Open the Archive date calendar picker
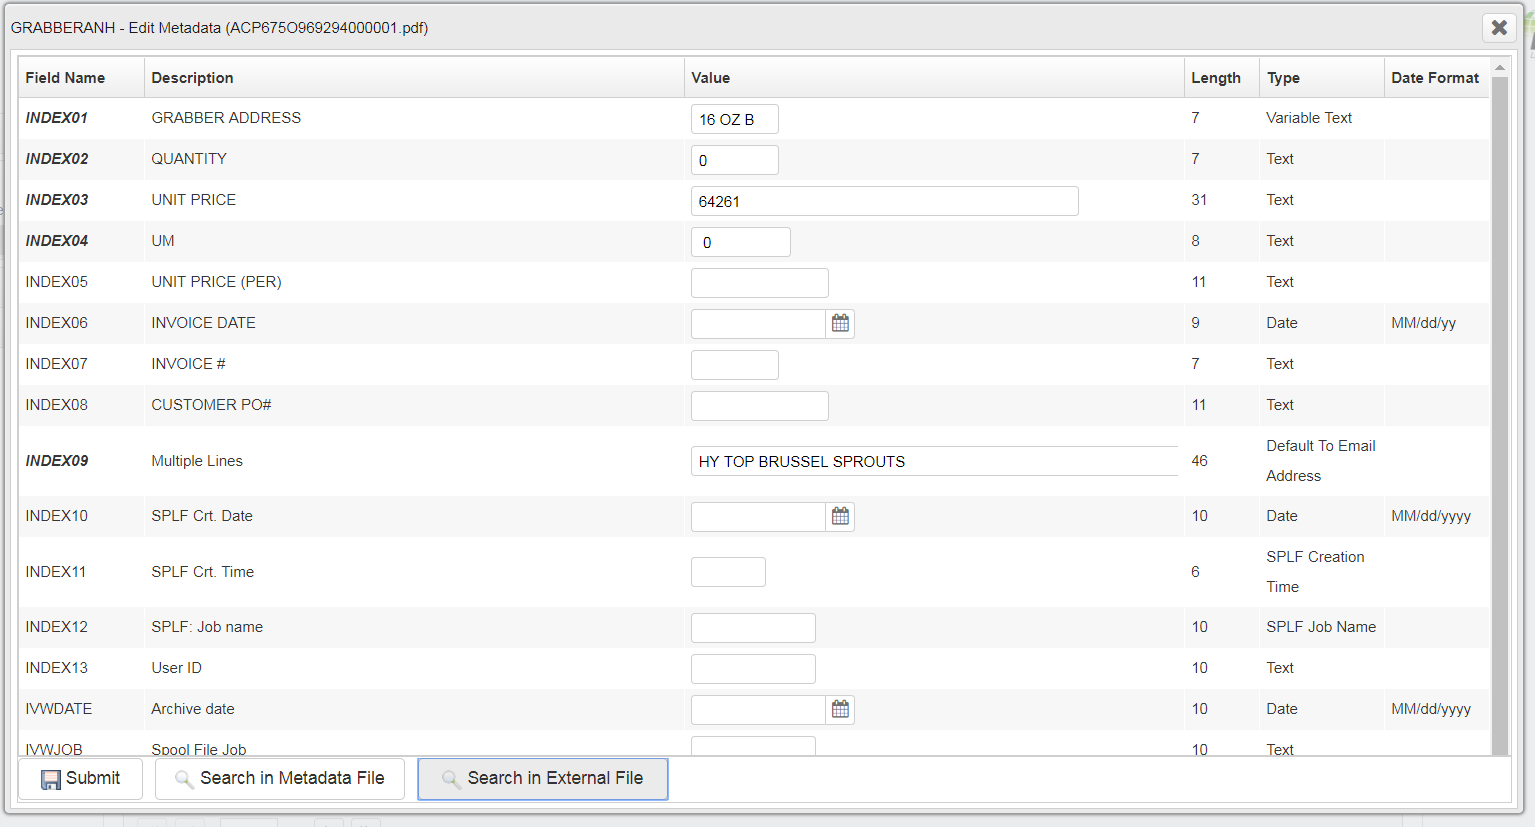The width and height of the screenshot is (1535, 827). (x=840, y=709)
